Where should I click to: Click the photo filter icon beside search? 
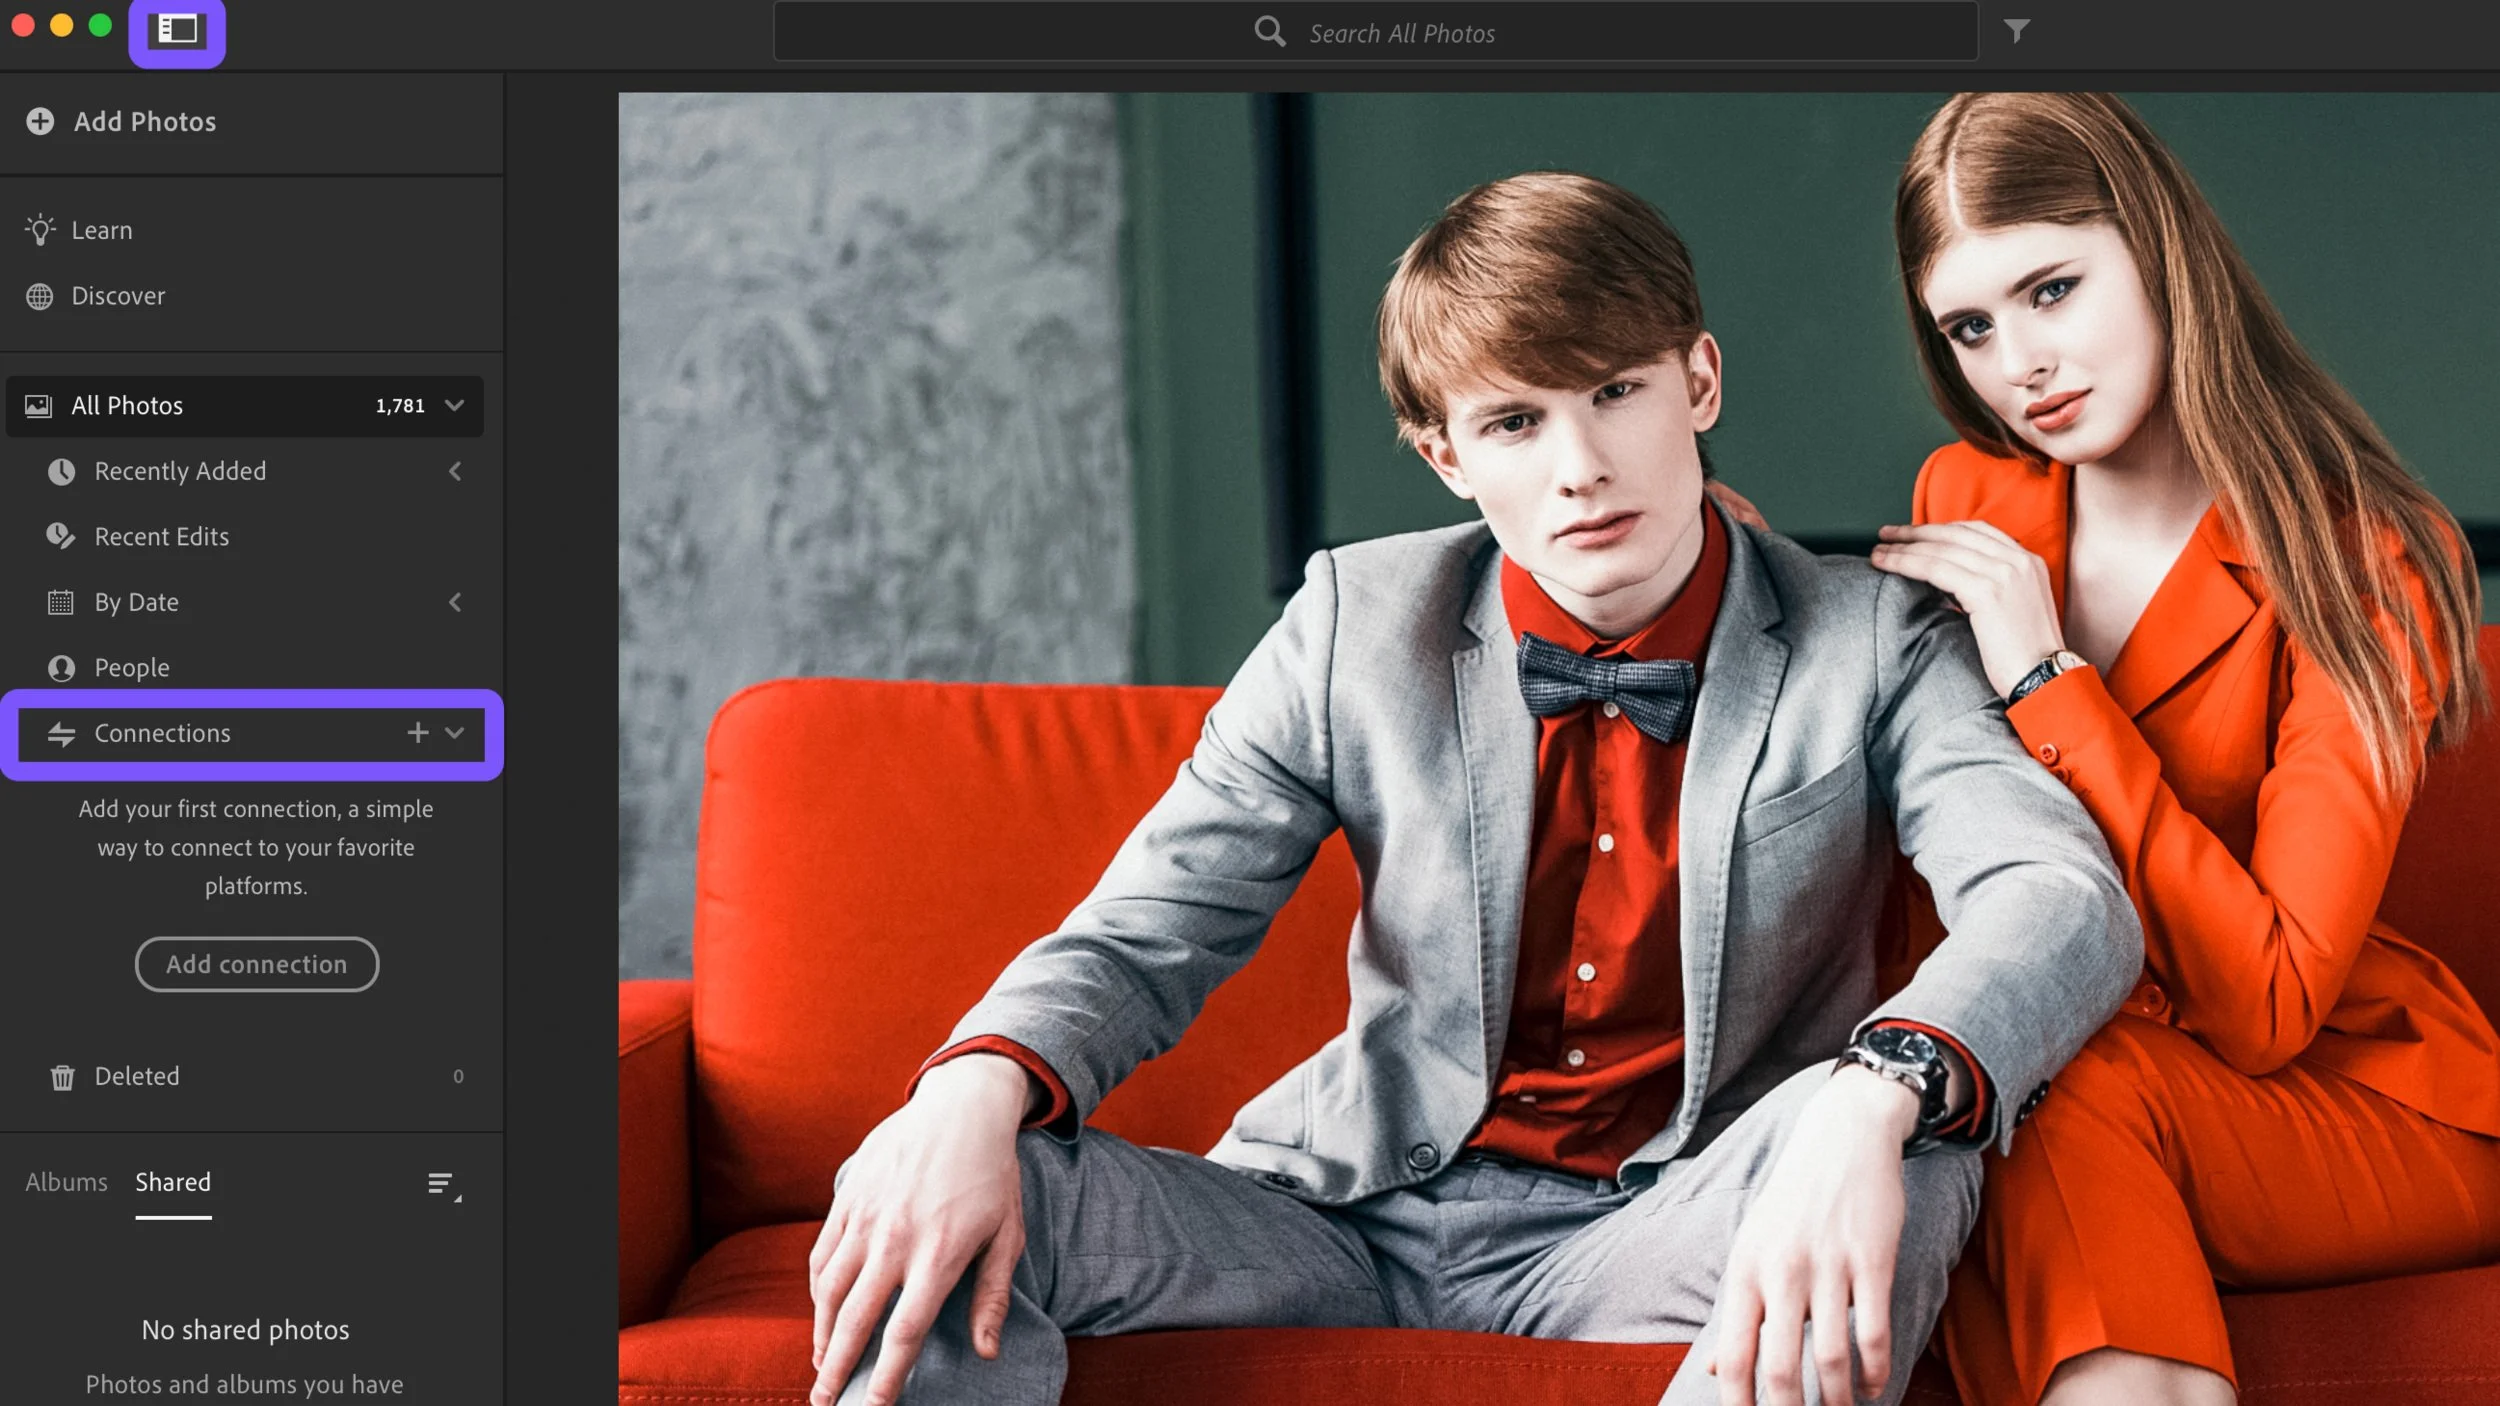2018,31
